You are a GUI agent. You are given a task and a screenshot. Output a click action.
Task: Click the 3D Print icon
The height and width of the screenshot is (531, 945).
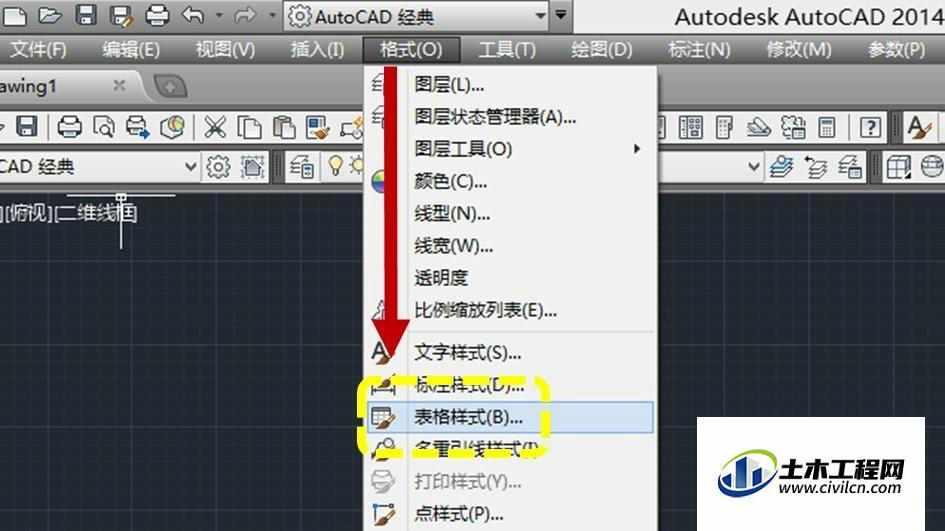173,127
